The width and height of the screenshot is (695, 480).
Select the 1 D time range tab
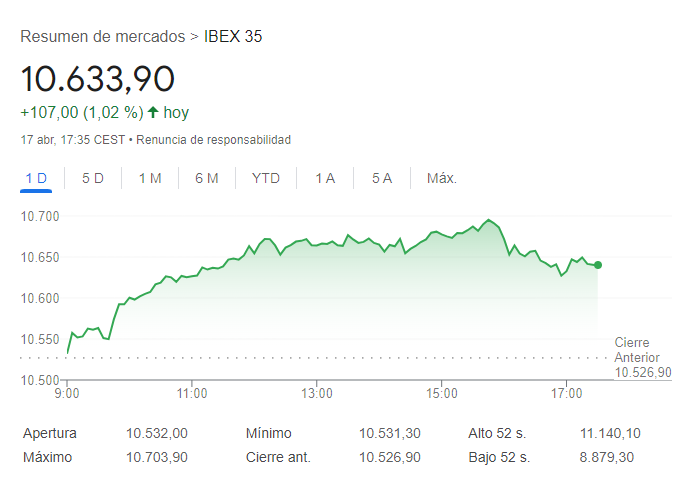pos(36,178)
